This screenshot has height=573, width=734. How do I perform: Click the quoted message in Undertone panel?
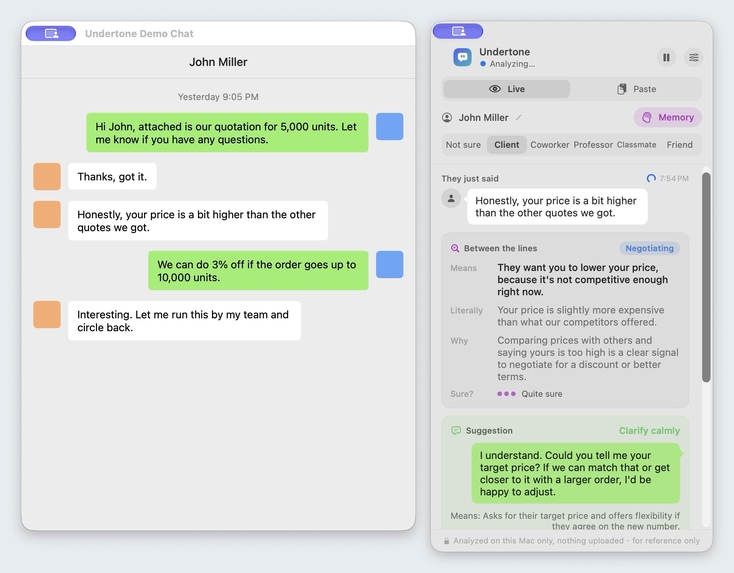[x=557, y=206]
